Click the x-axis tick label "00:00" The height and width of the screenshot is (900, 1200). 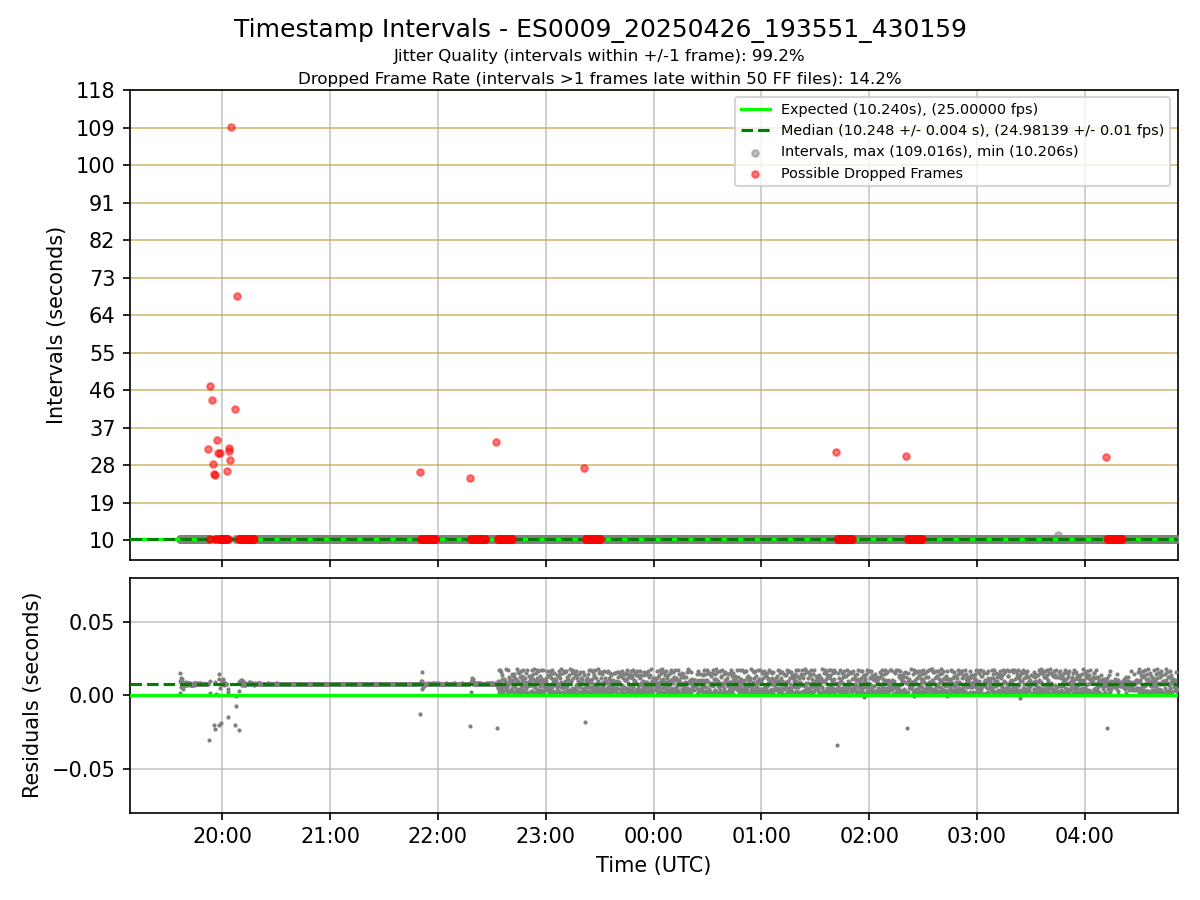coord(653,836)
